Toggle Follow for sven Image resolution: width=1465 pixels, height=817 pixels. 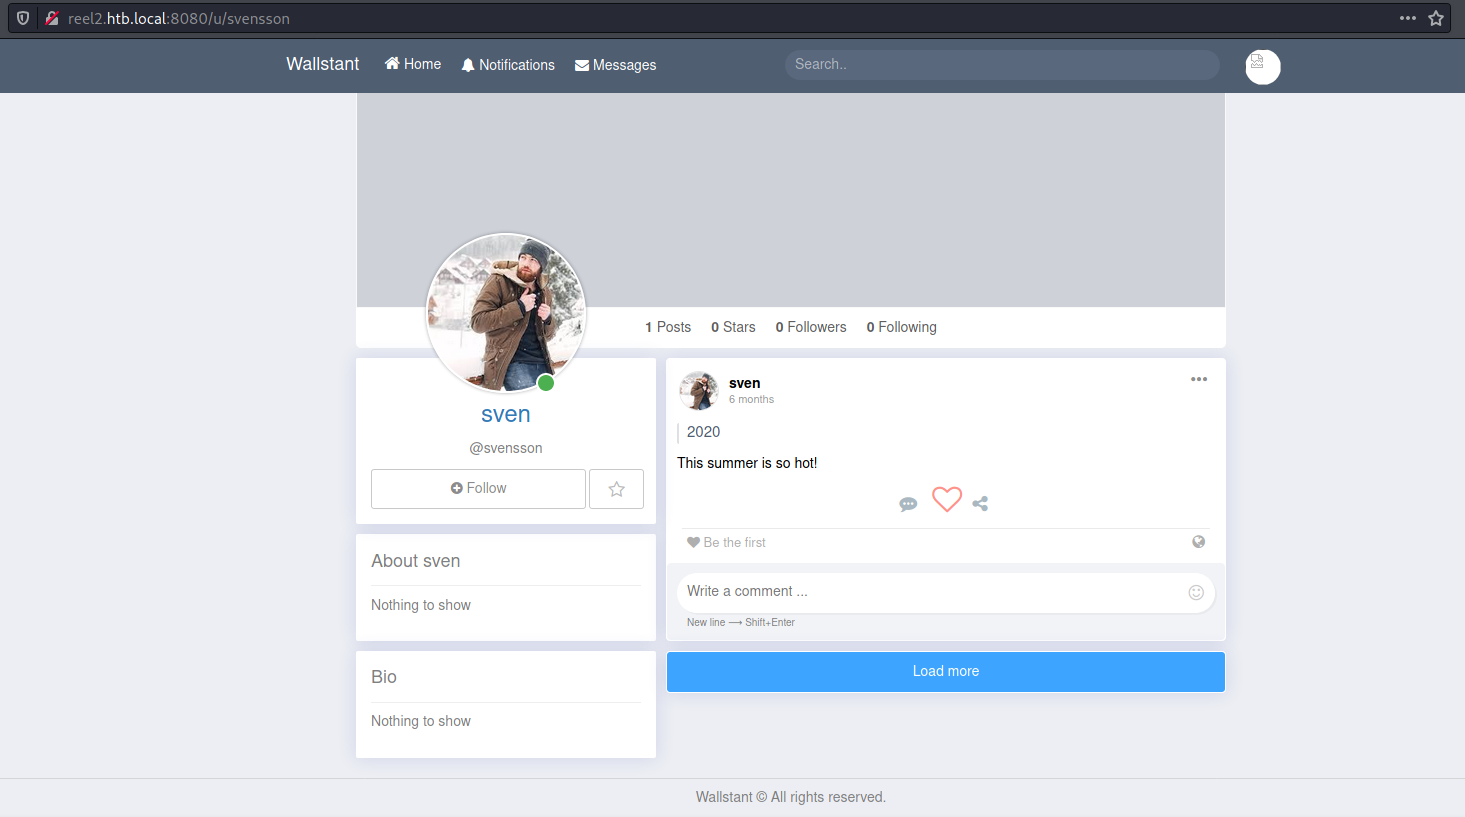pos(478,489)
